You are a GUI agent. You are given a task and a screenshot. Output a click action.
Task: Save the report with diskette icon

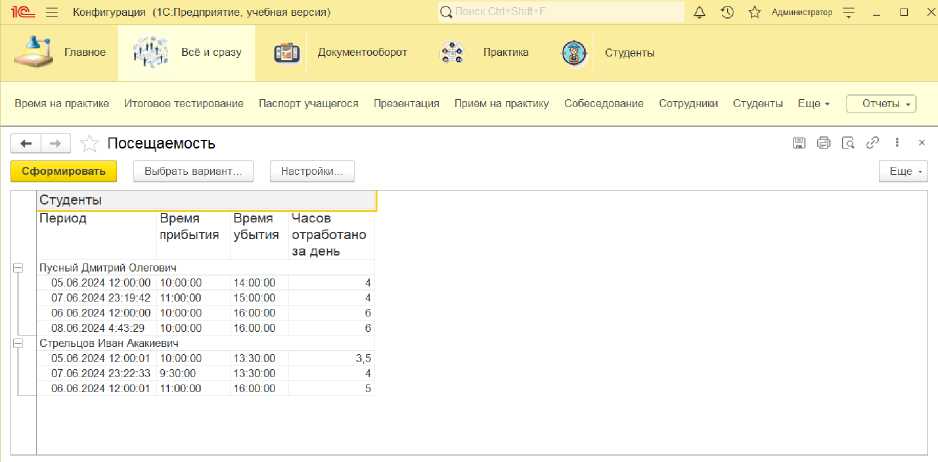point(799,142)
